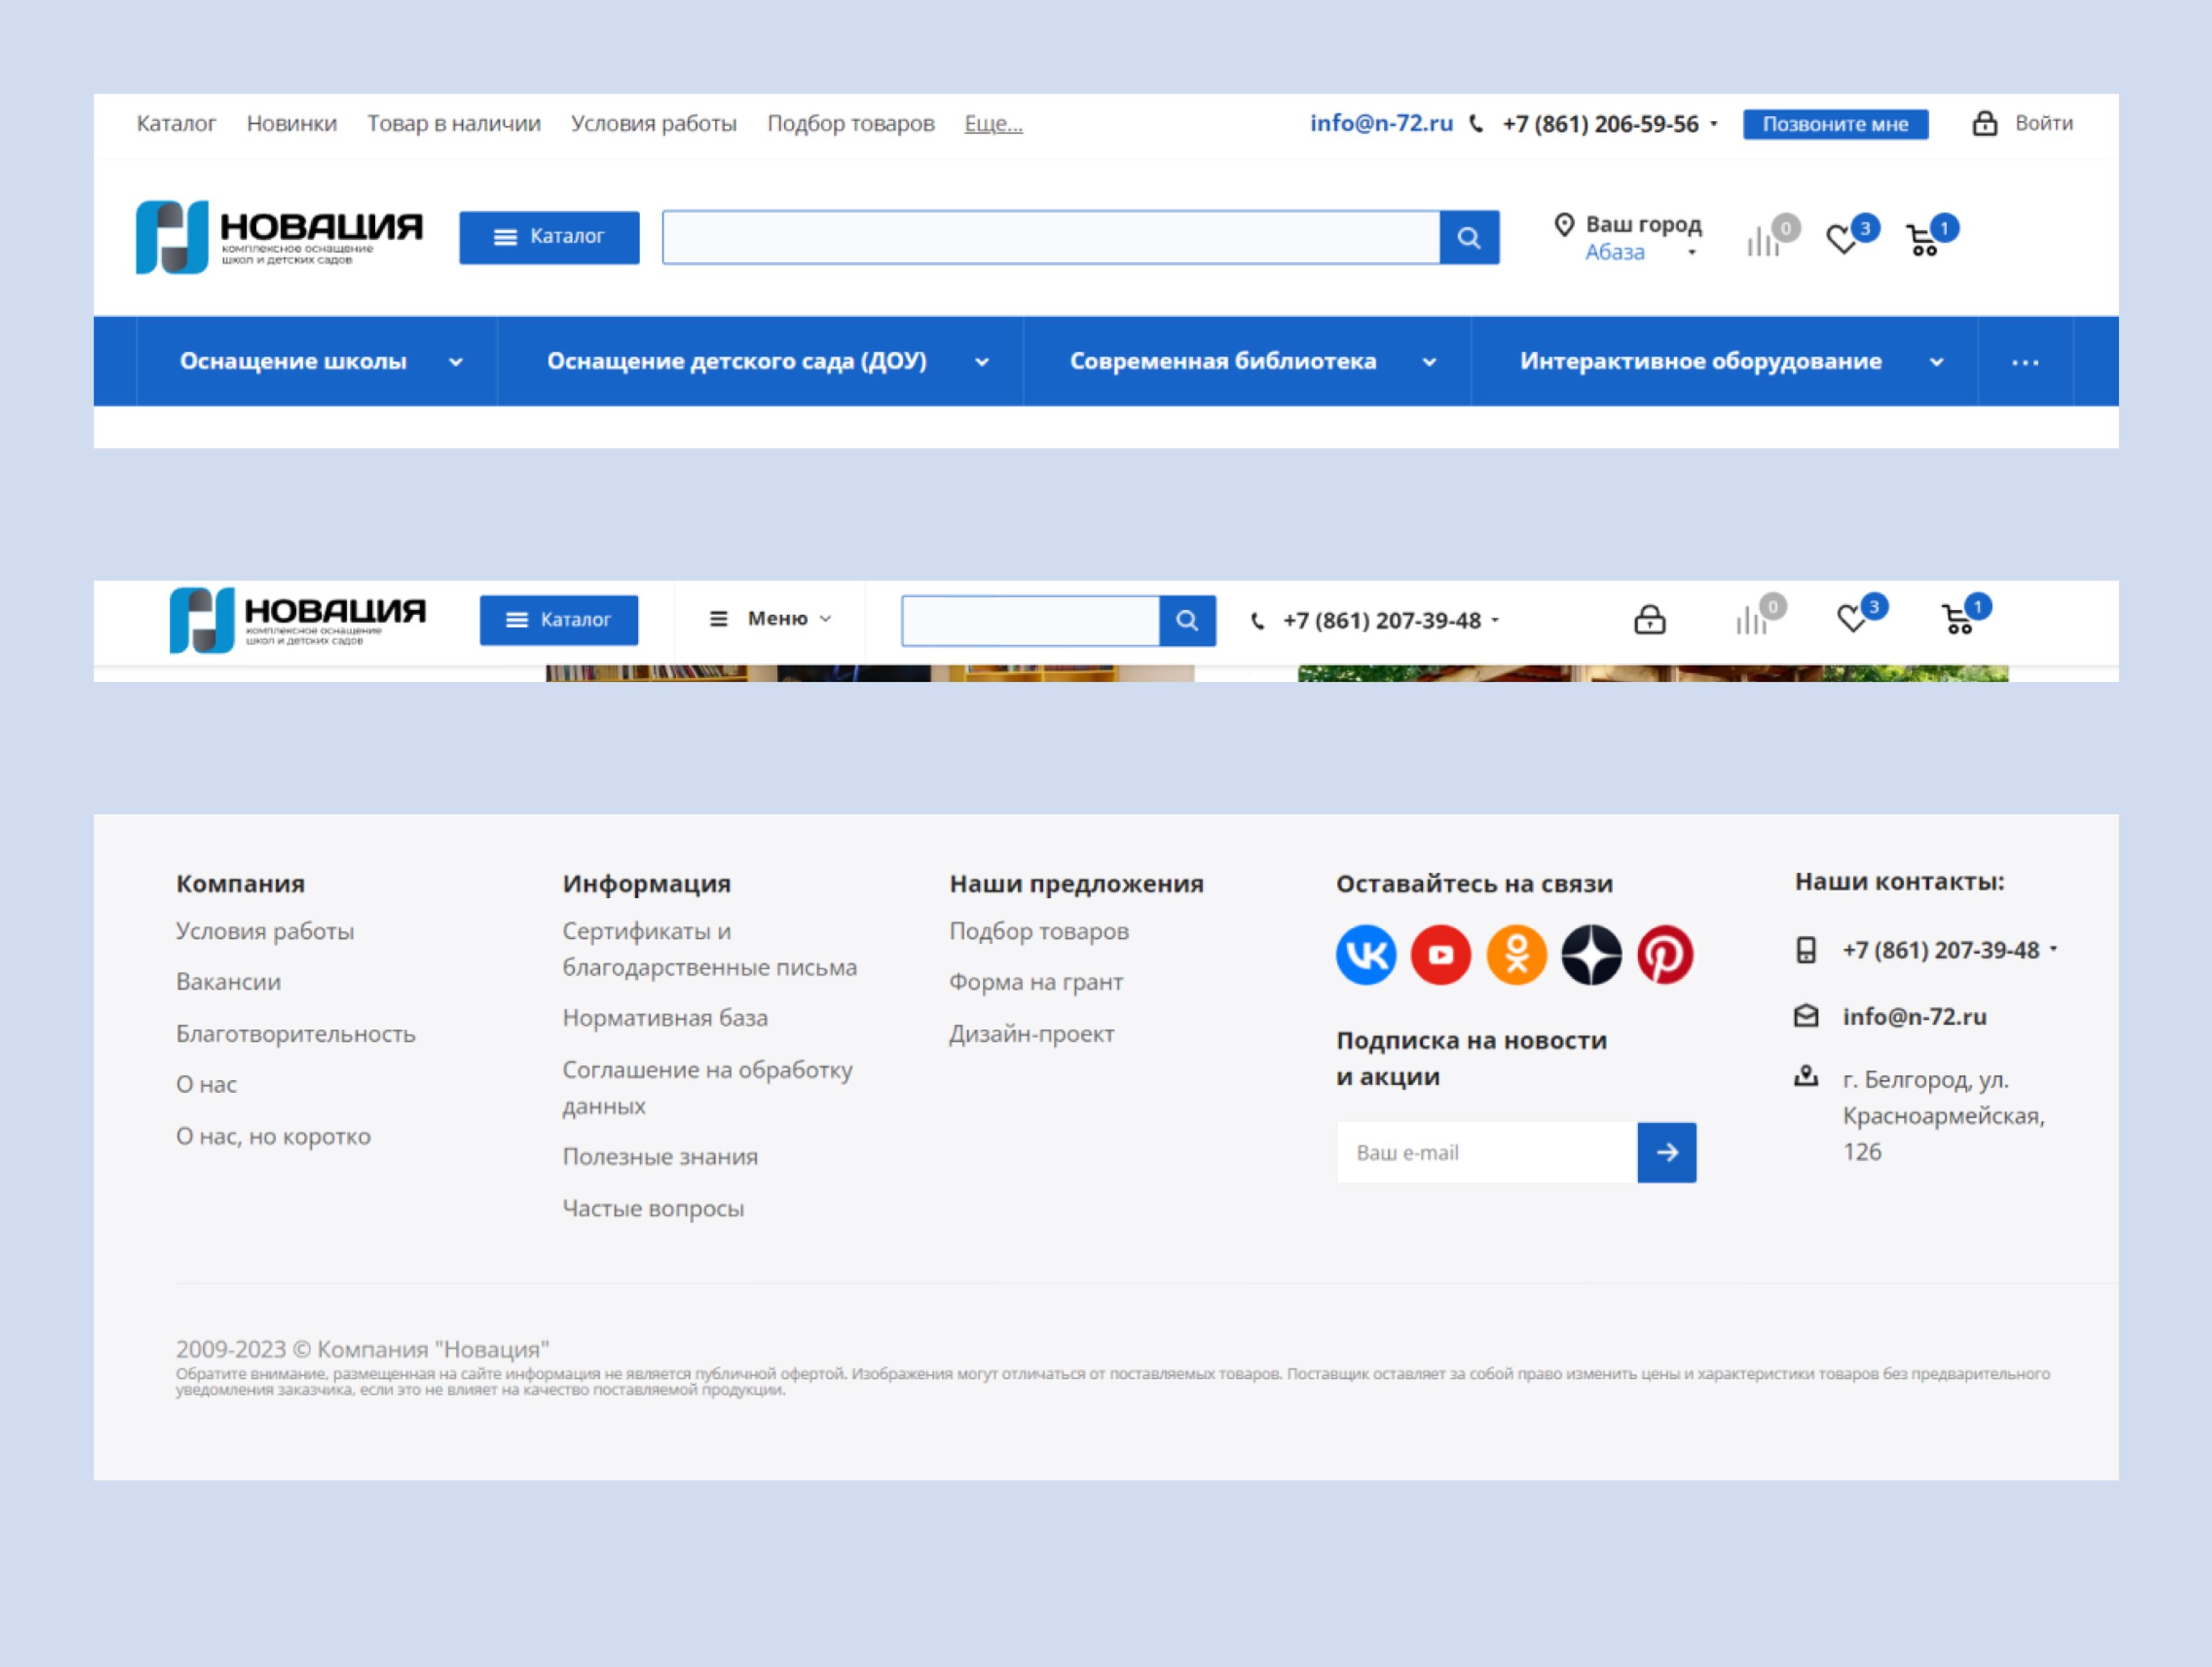This screenshot has width=2212, height=1667.
Task: Expand Интерактивное оборудование category chevron
Action: (x=1937, y=362)
